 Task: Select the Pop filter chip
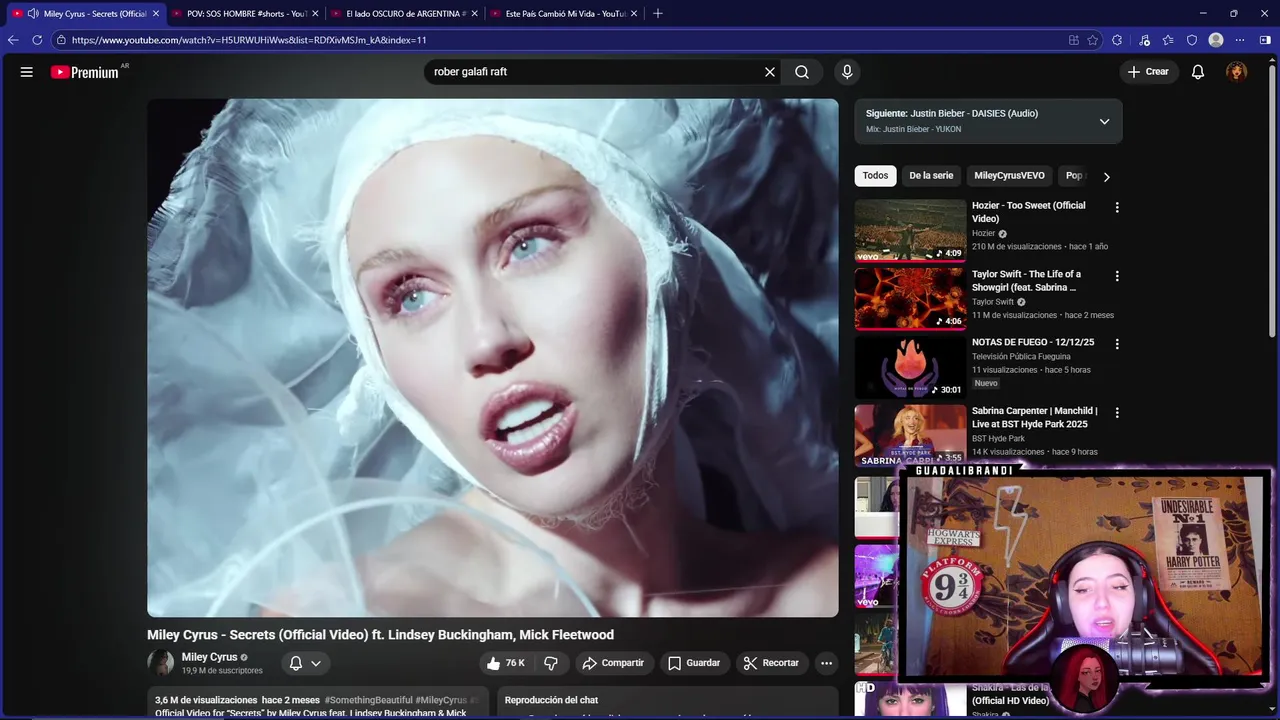(x=1074, y=176)
